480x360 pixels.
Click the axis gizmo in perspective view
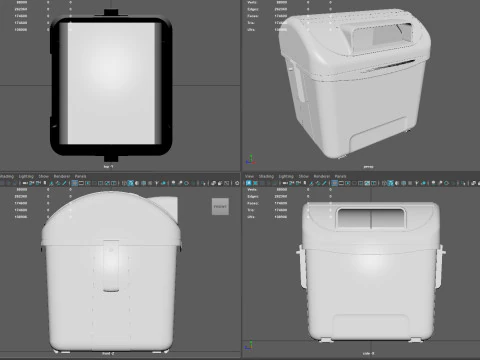point(250,159)
